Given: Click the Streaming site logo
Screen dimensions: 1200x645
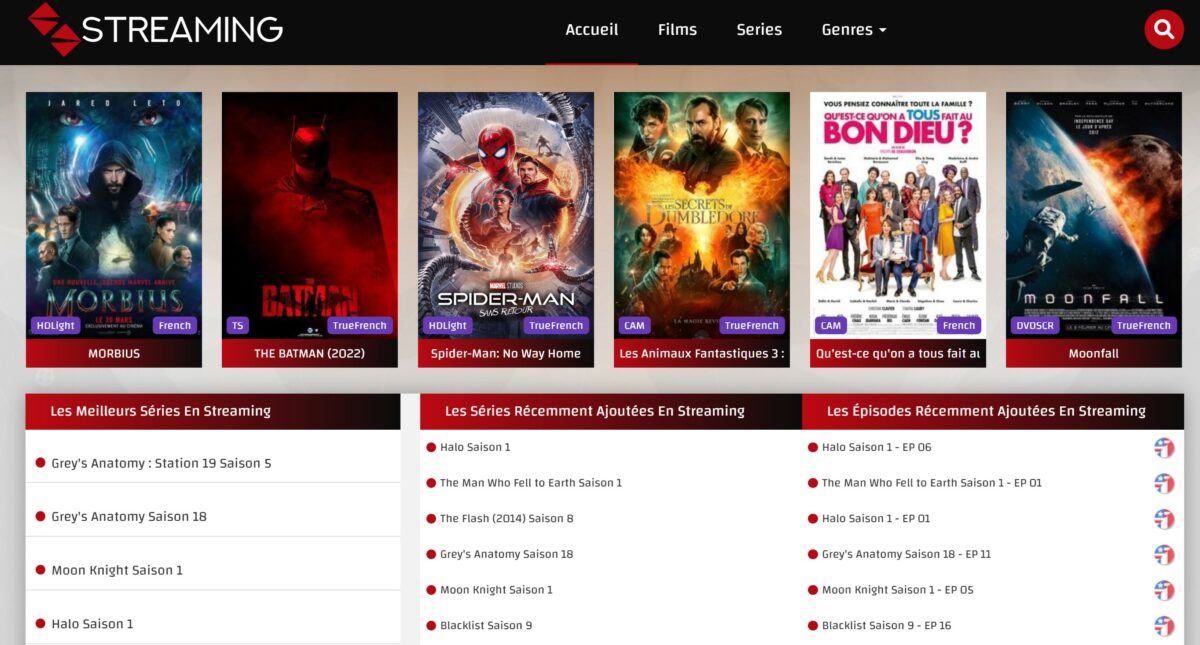Looking at the screenshot, I should coord(156,29).
